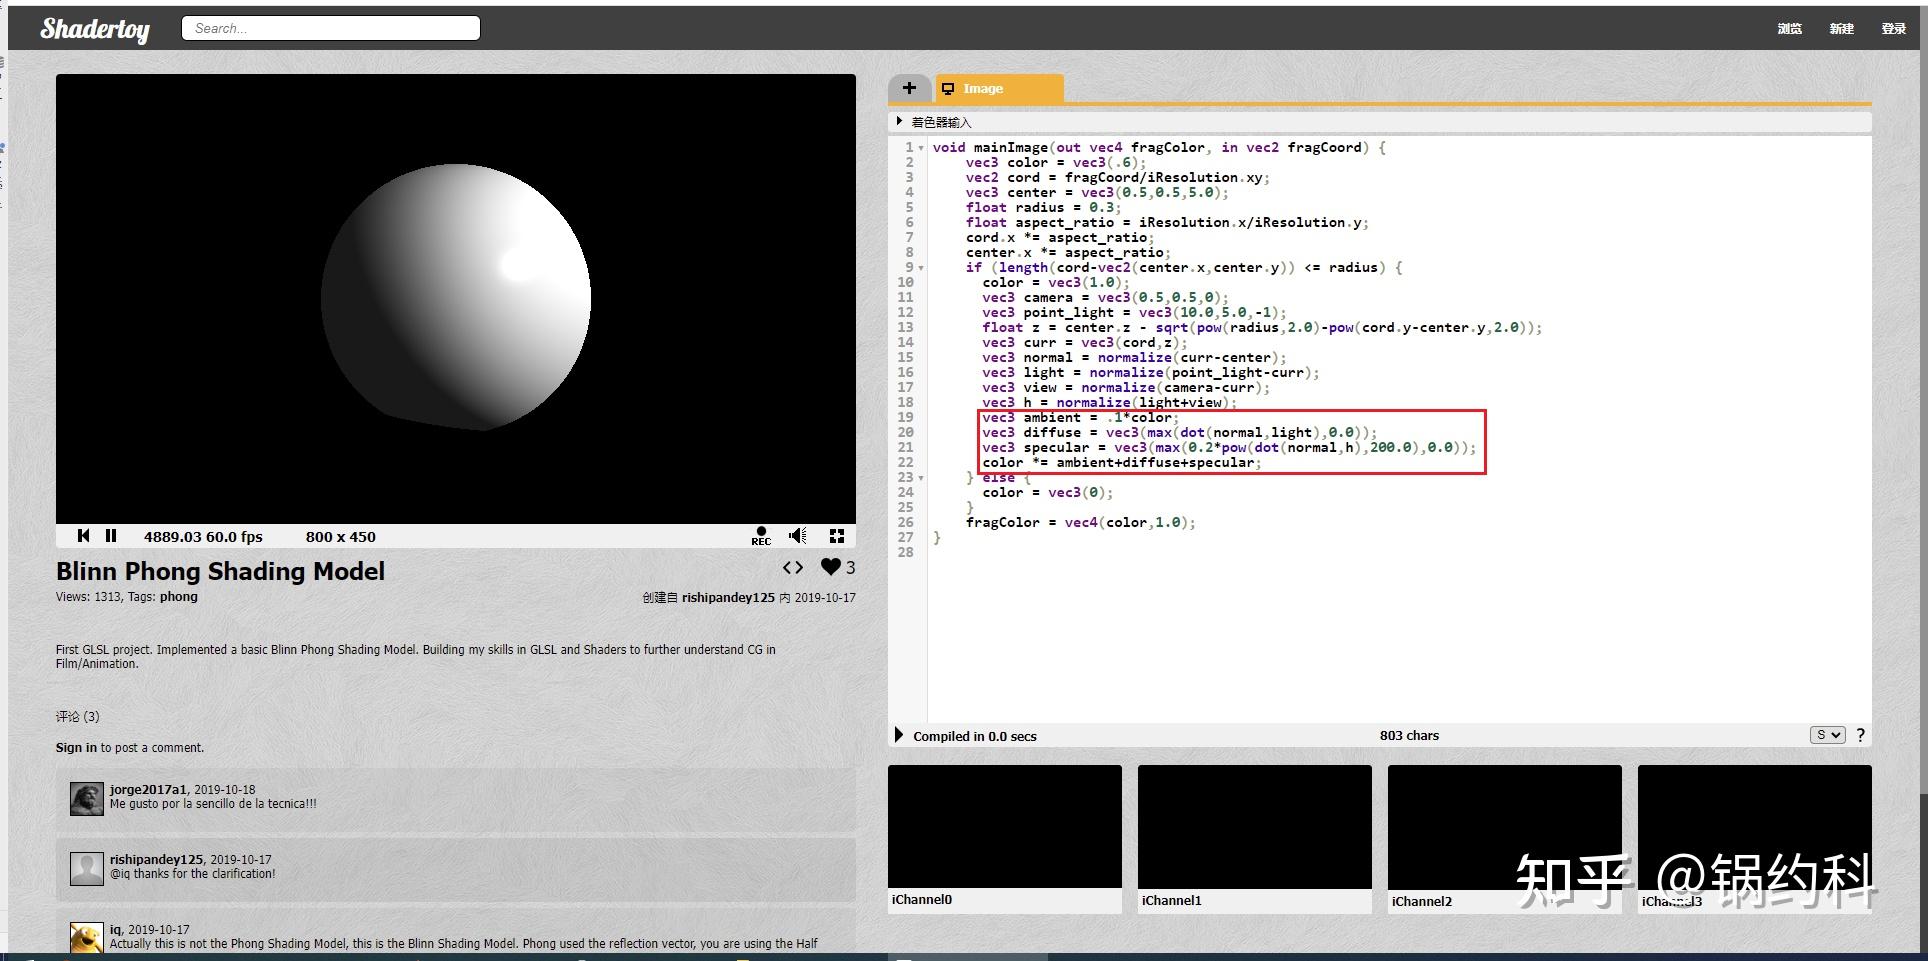Like the shader with heart icon
The width and height of the screenshot is (1928, 961).
pos(830,567)
